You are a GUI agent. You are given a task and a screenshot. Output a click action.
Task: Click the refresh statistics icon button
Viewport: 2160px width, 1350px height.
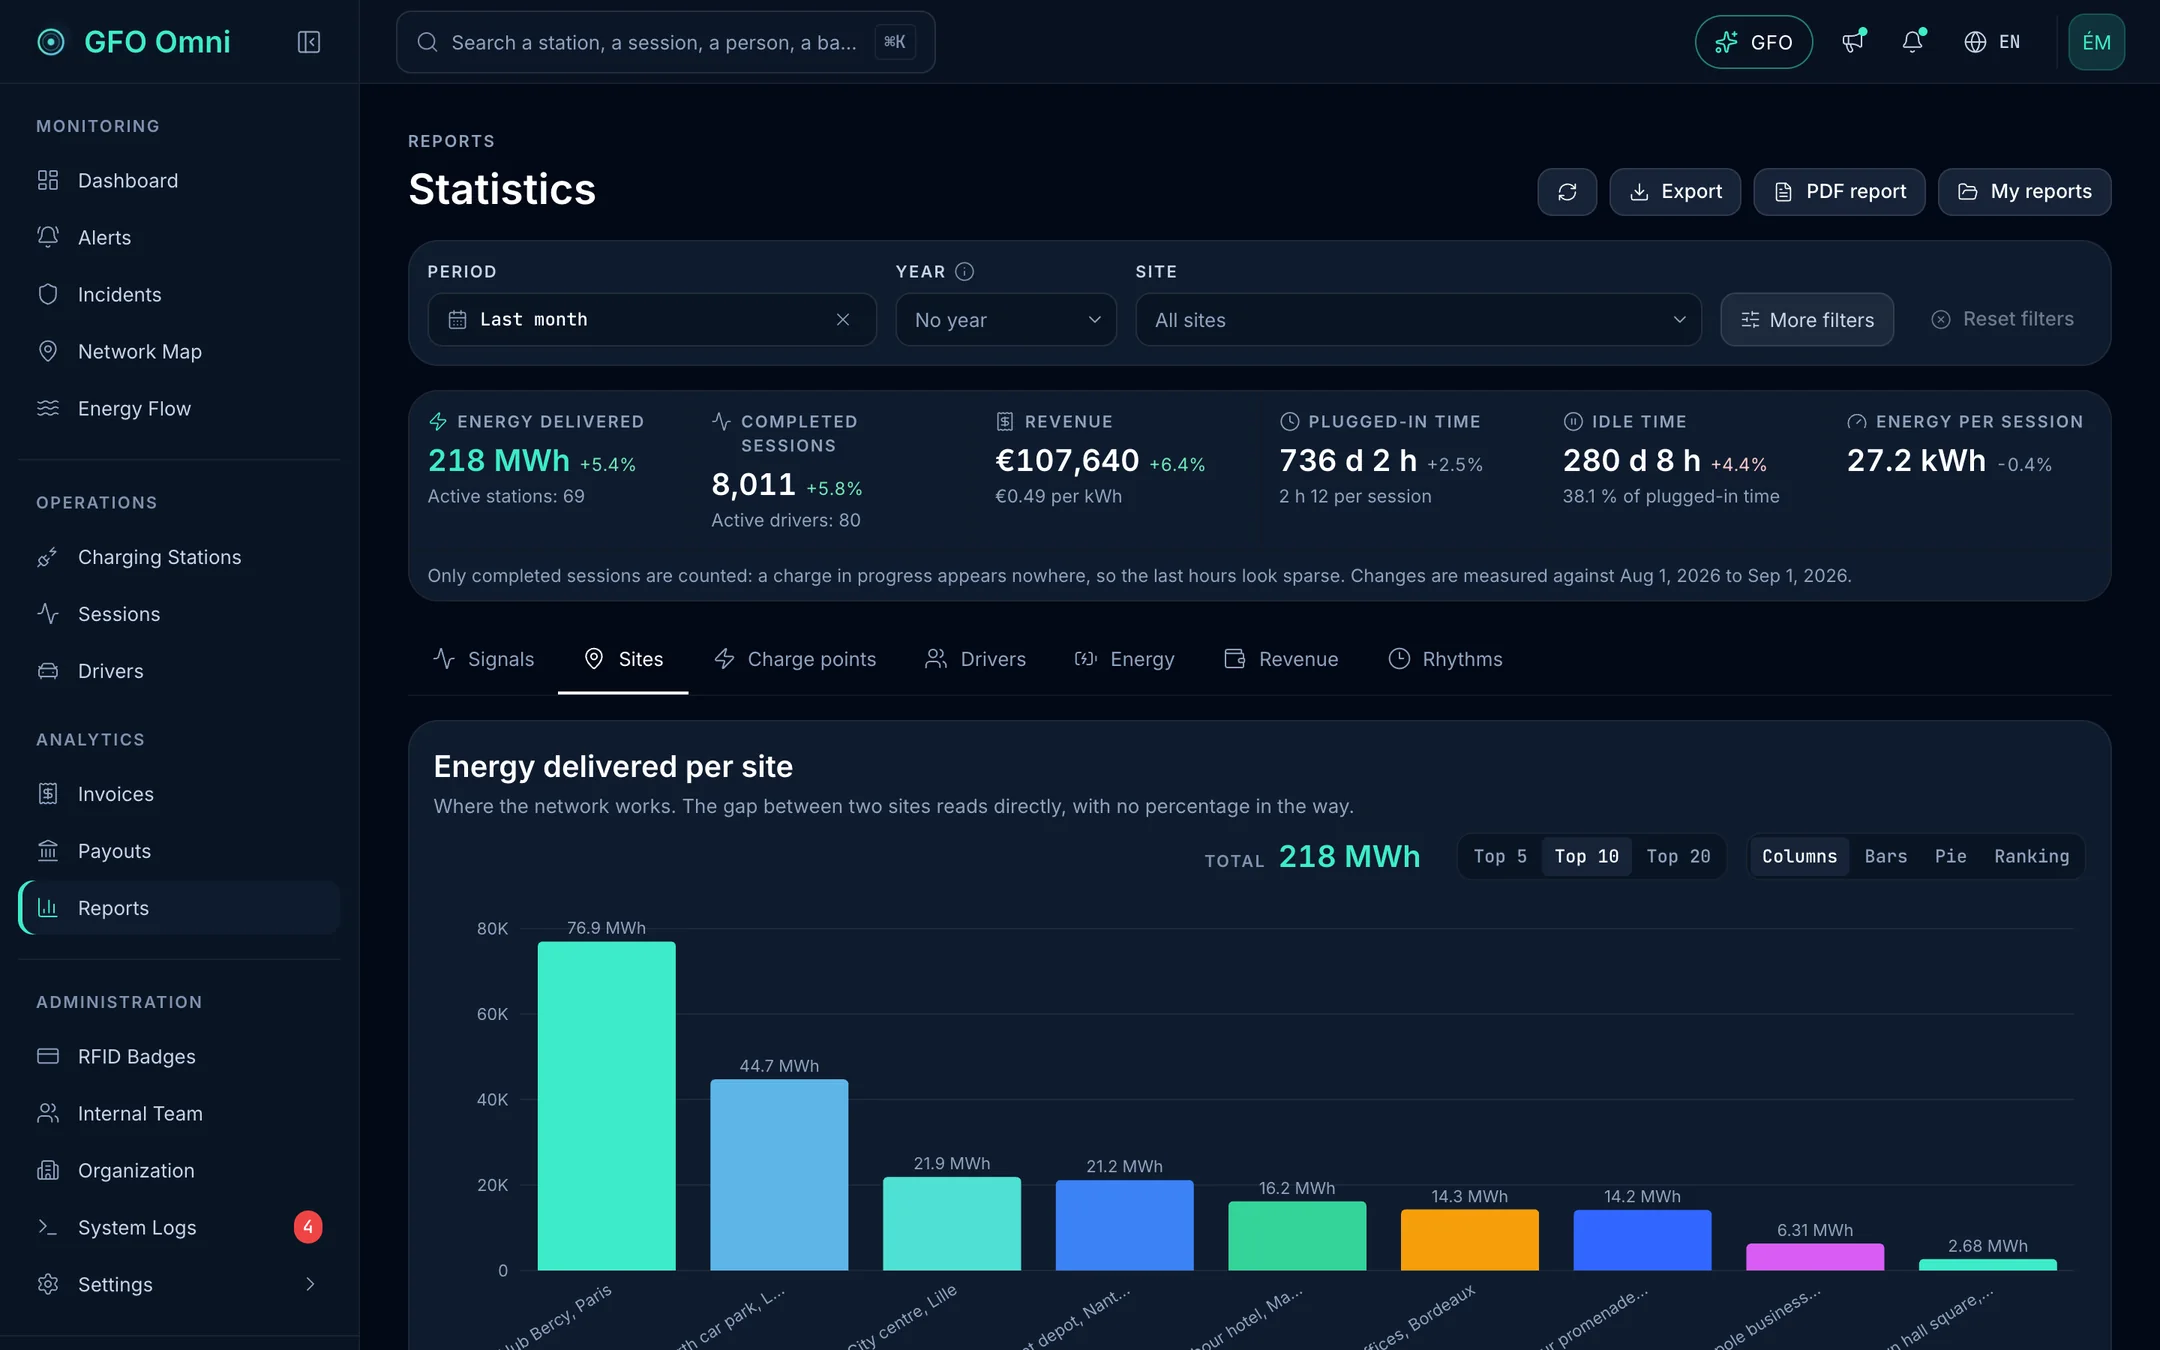click(x=1567, y=192)
